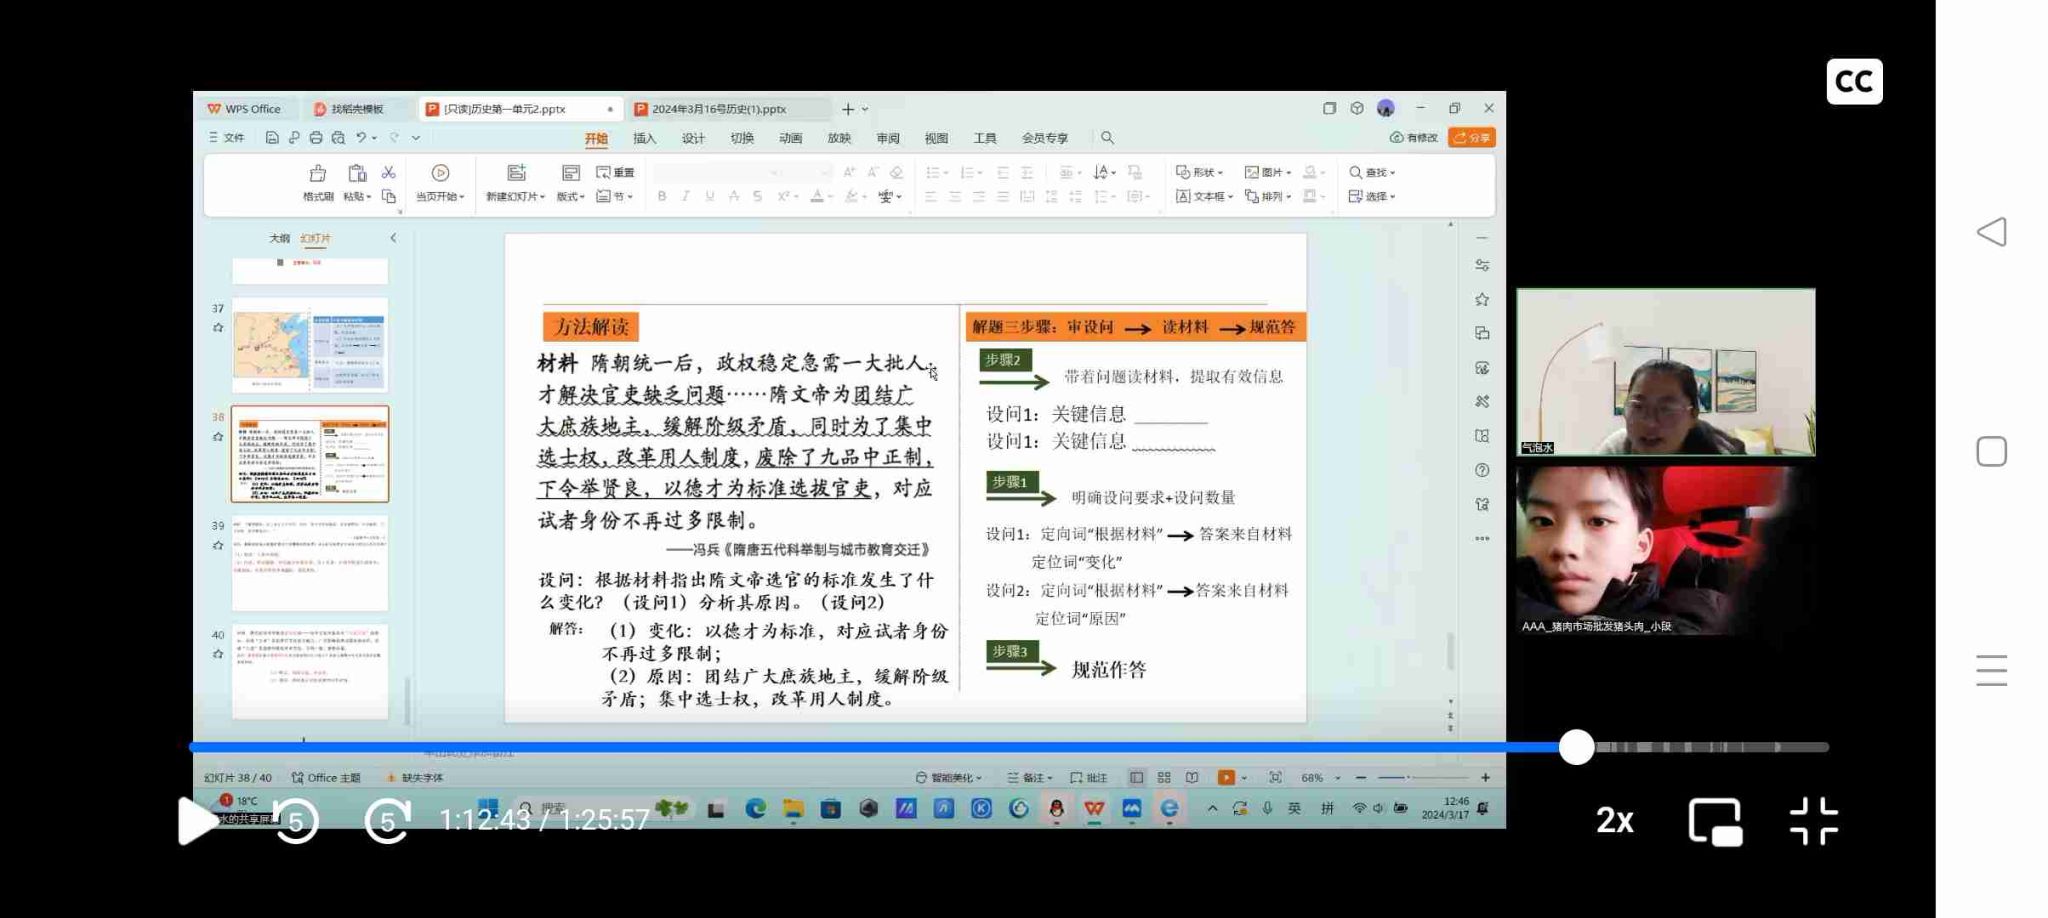This screenshot has height=918, width=2048.
Task: Toggle the star marker on slide 37
Action: coord(218,328)
